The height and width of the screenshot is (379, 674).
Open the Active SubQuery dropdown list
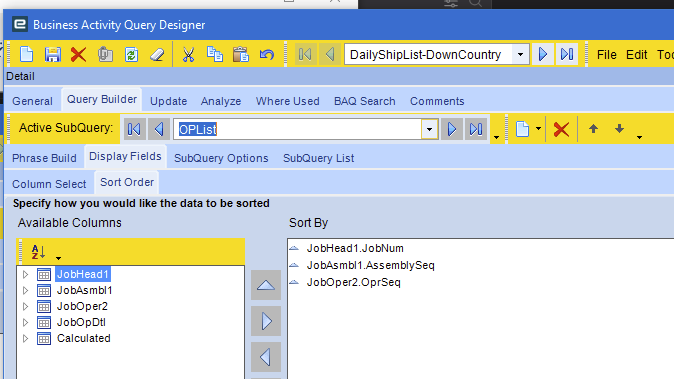429,129
